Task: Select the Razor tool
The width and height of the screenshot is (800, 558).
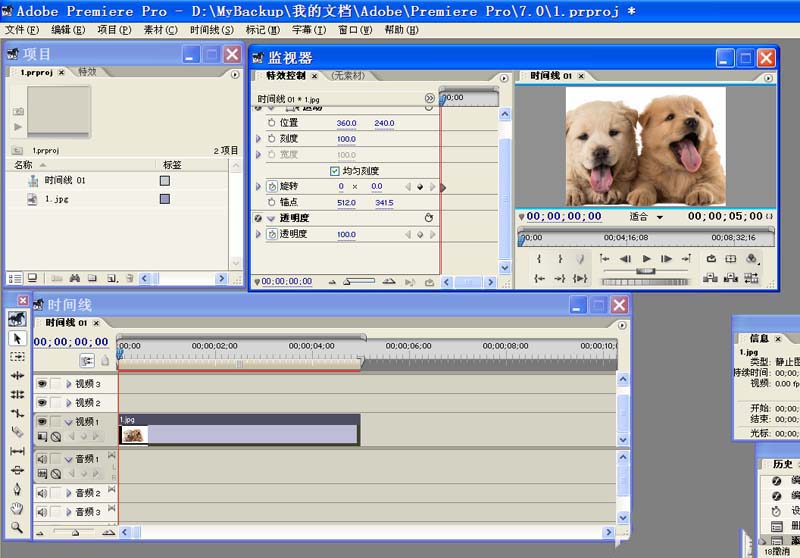Action: tap(17, 432)
